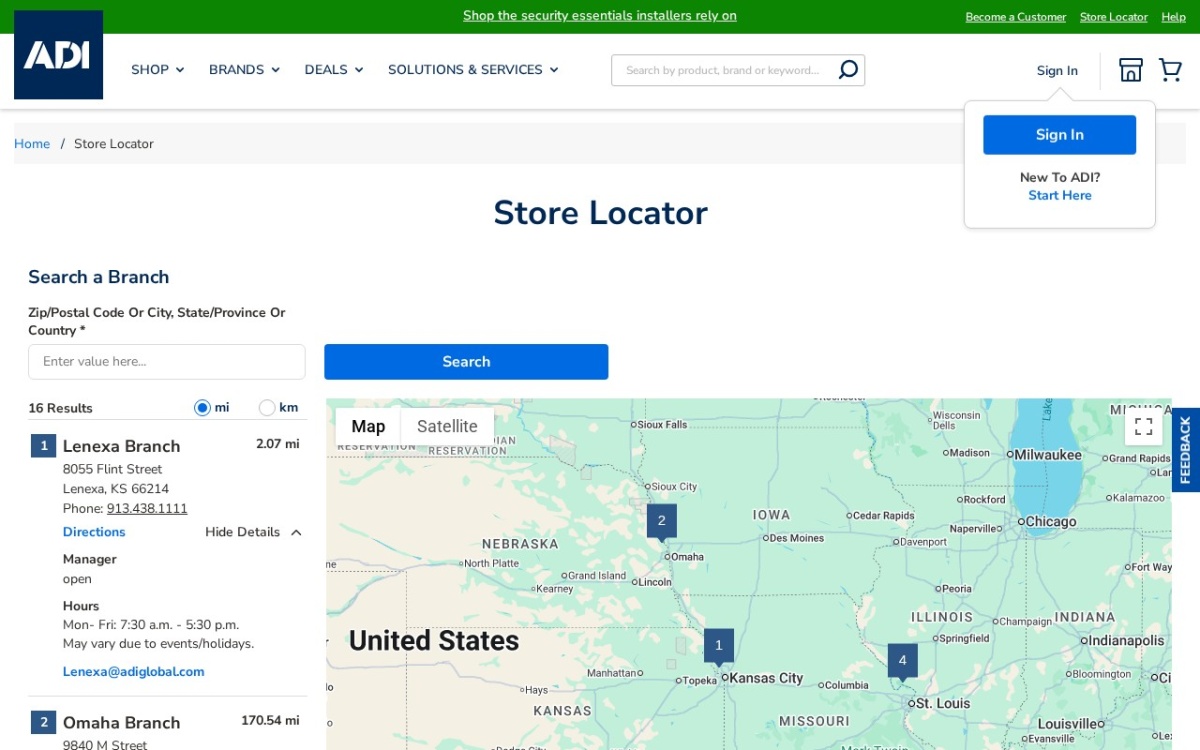Click the 2.07 mi distance

point(278,444)
